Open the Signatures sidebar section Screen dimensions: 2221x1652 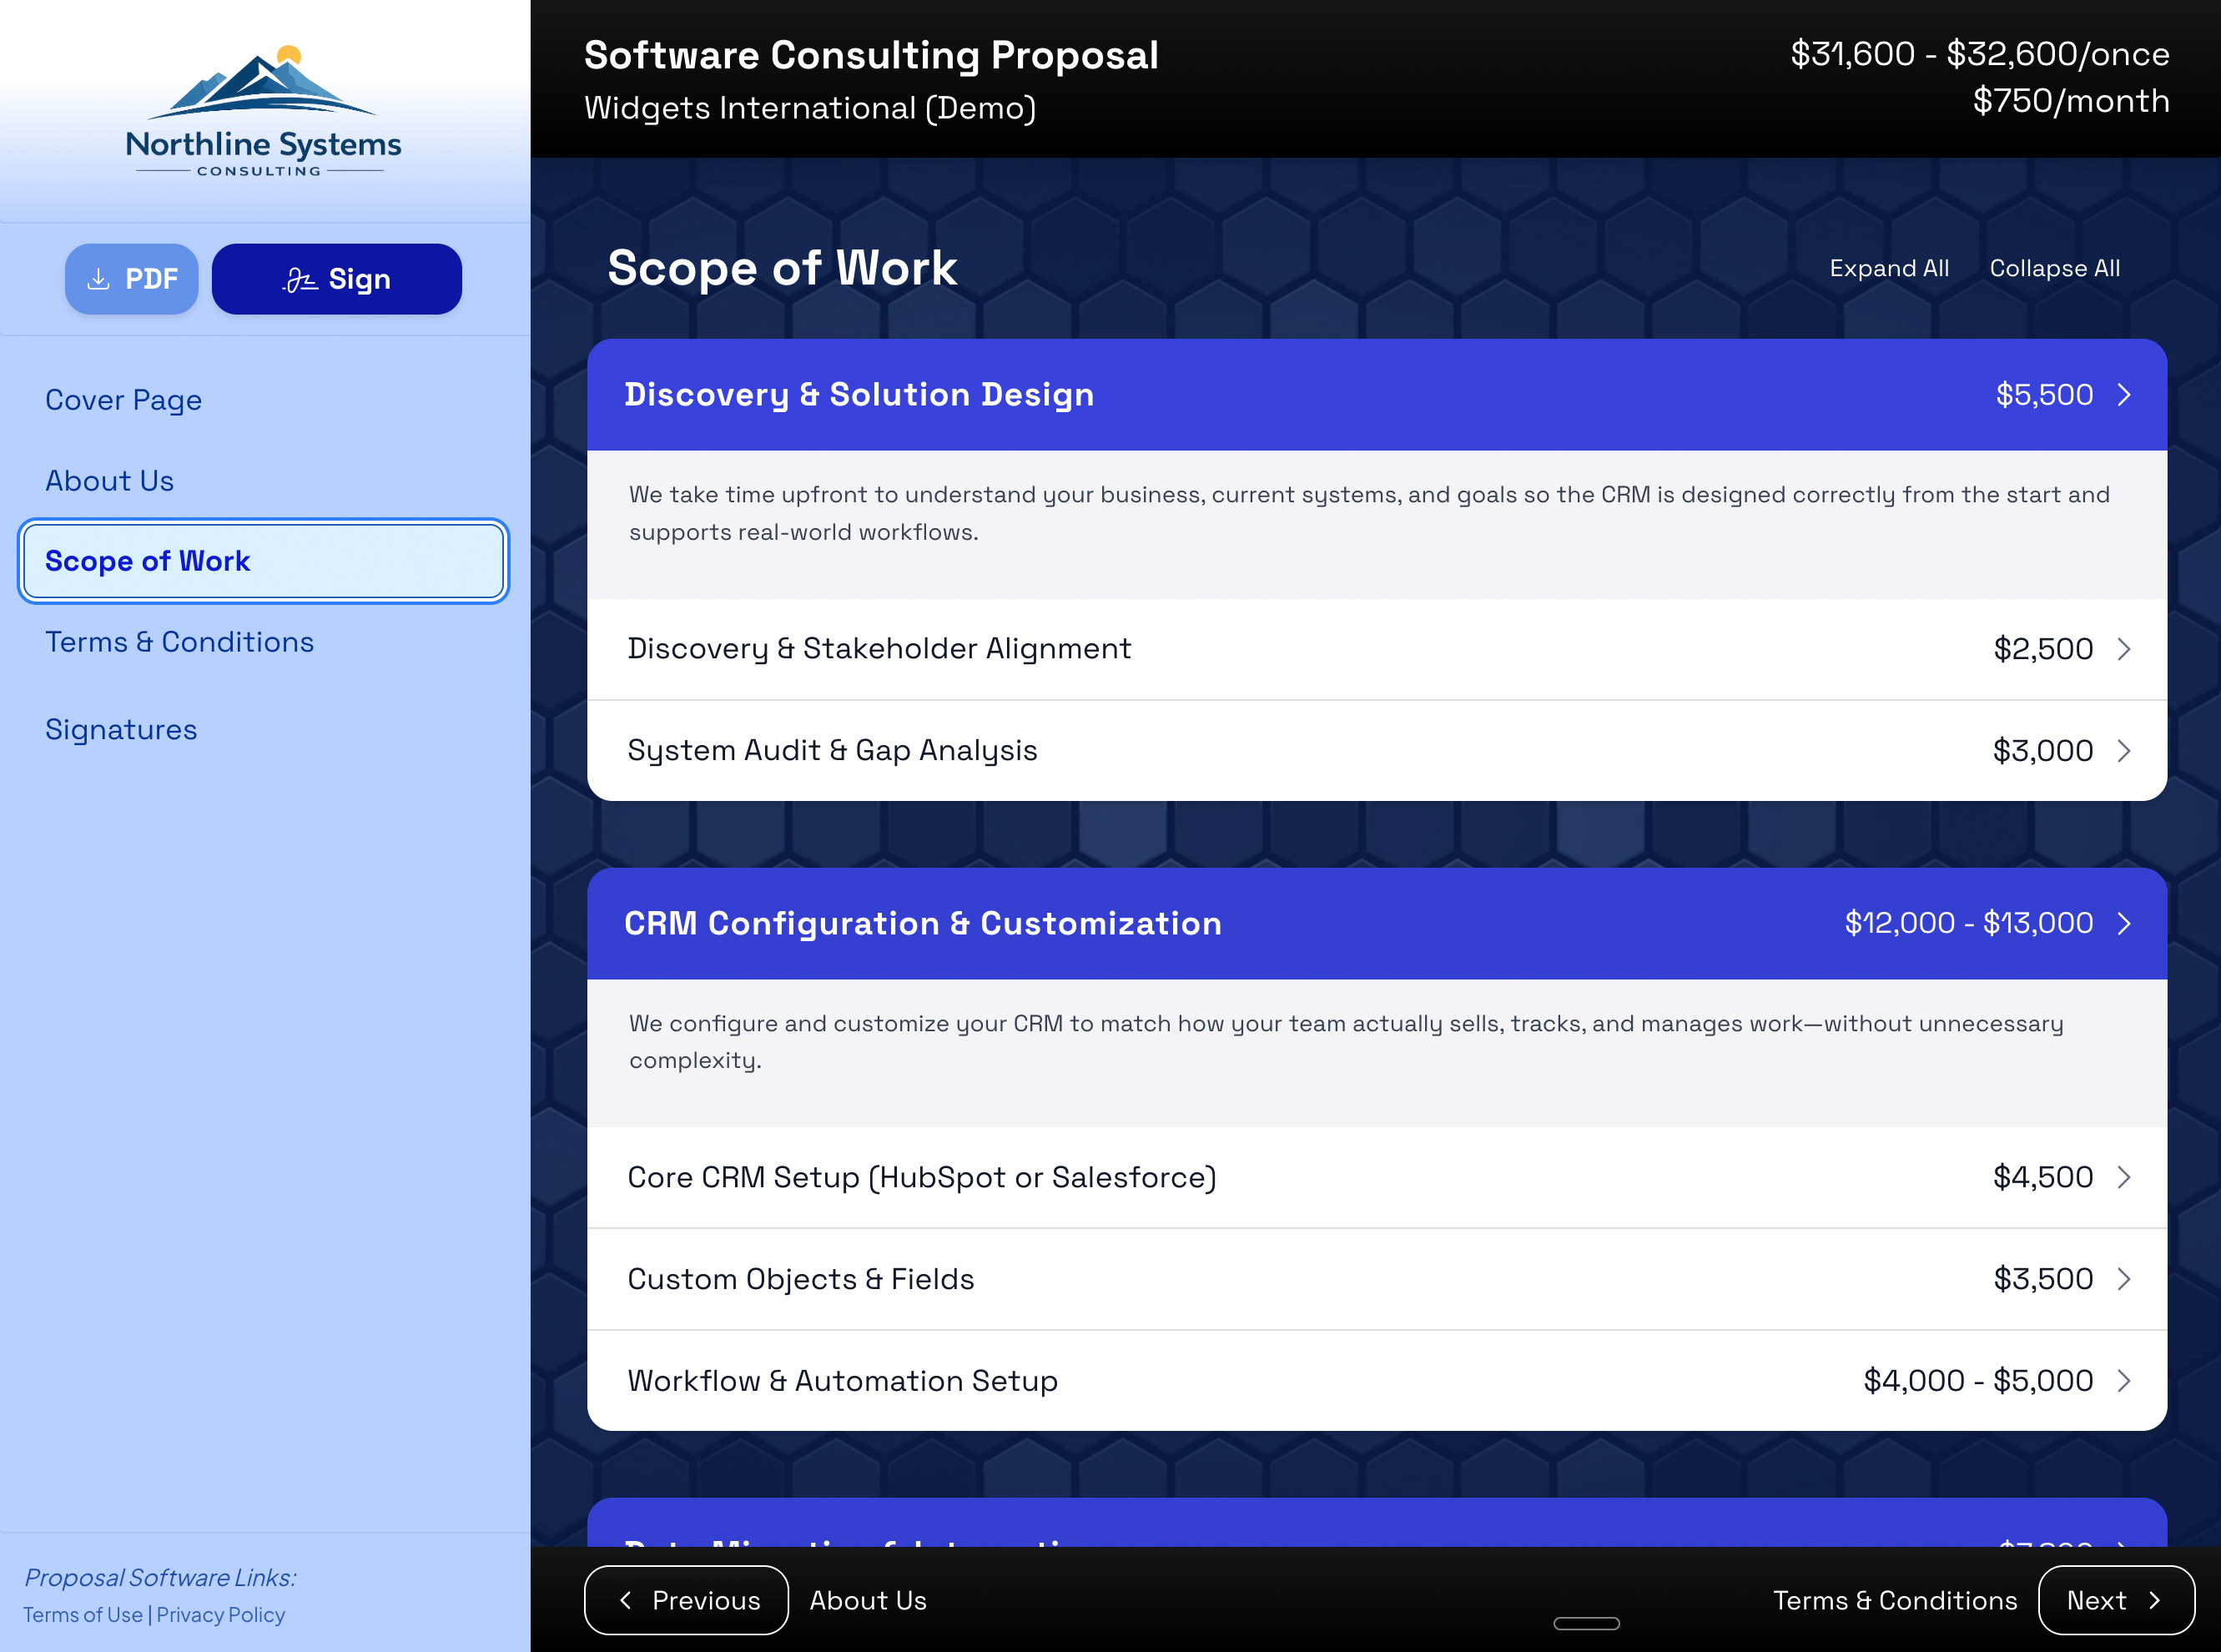(121, 730)
